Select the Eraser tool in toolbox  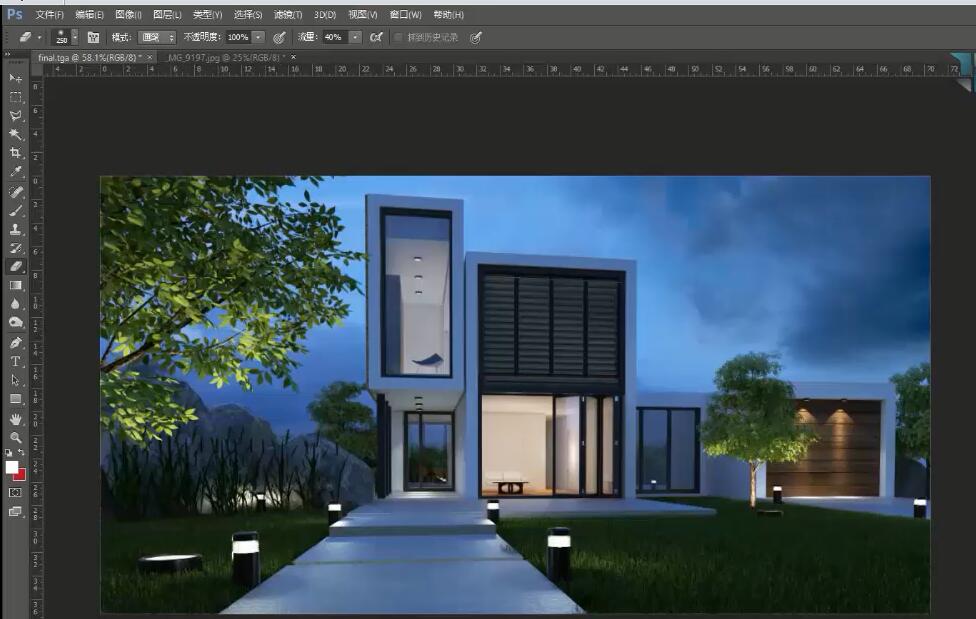16,267
